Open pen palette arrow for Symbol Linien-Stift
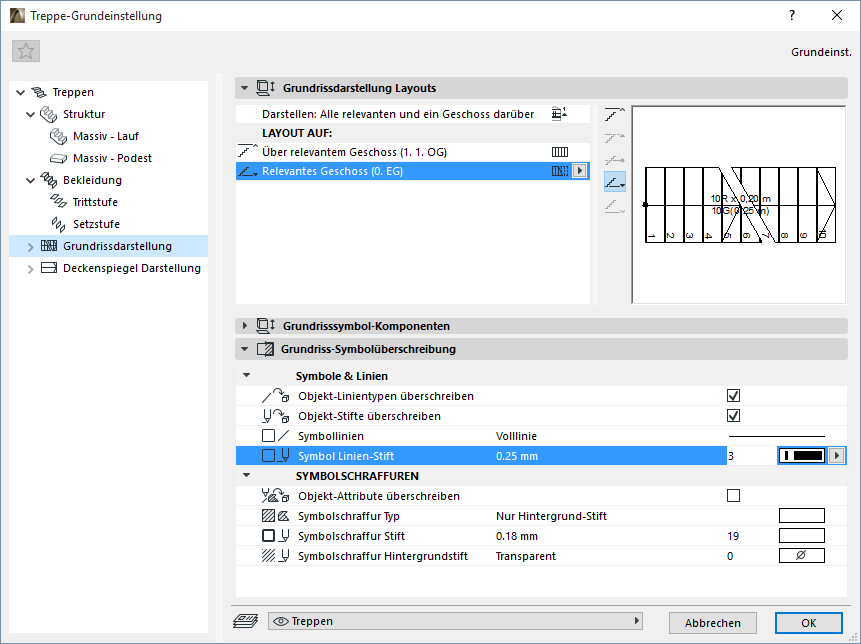 tap(836, 455)
